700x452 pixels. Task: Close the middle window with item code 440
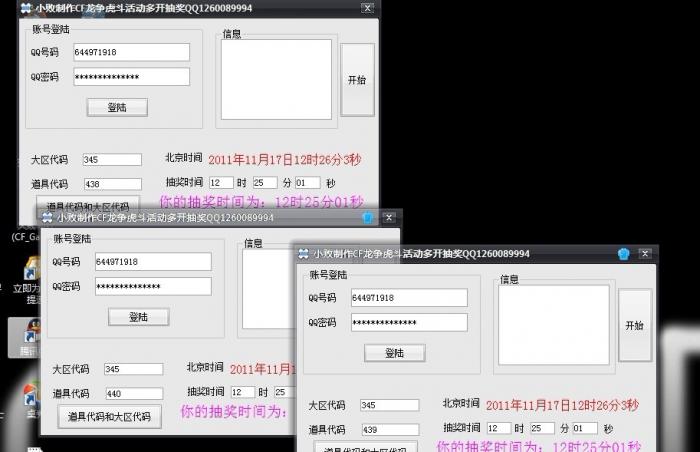(389, 218)
